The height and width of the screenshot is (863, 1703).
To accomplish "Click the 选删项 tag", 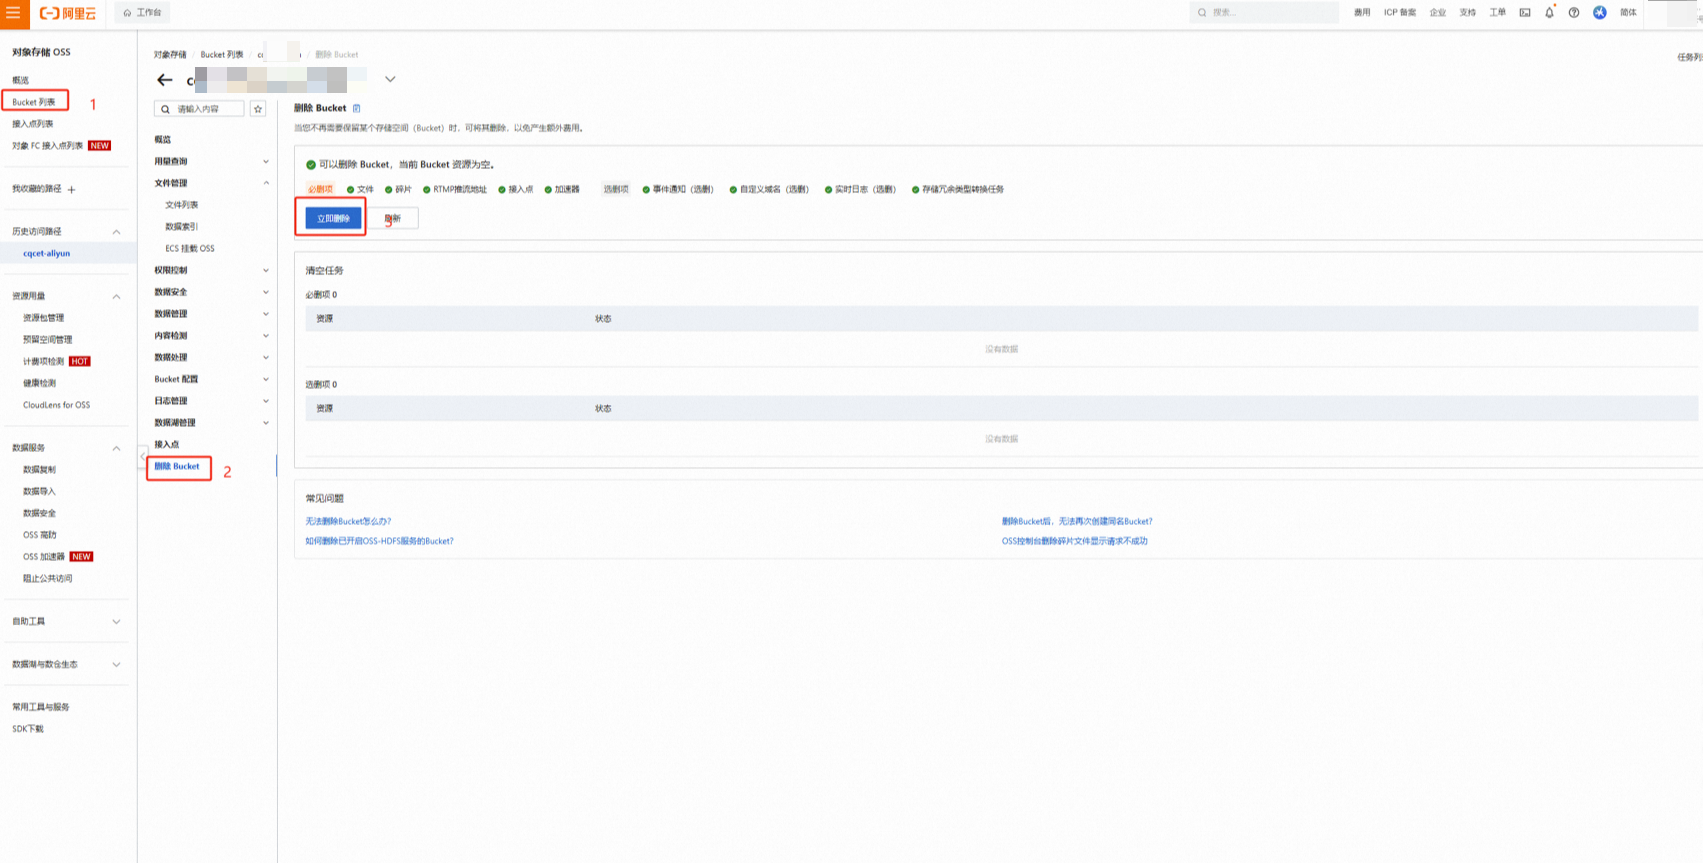I will [616, 189].
